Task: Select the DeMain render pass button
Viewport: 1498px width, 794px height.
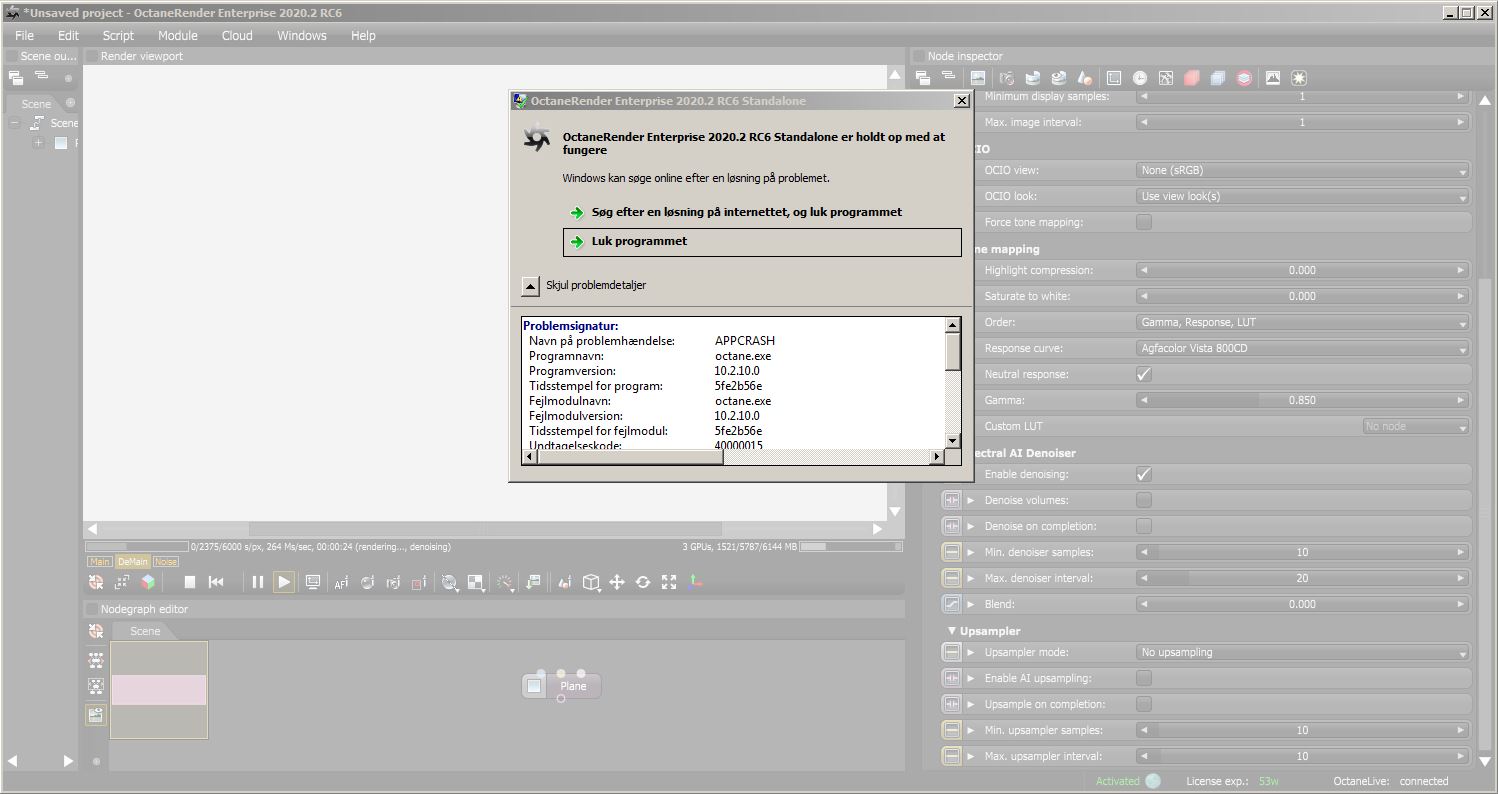Action: point(132,562)
